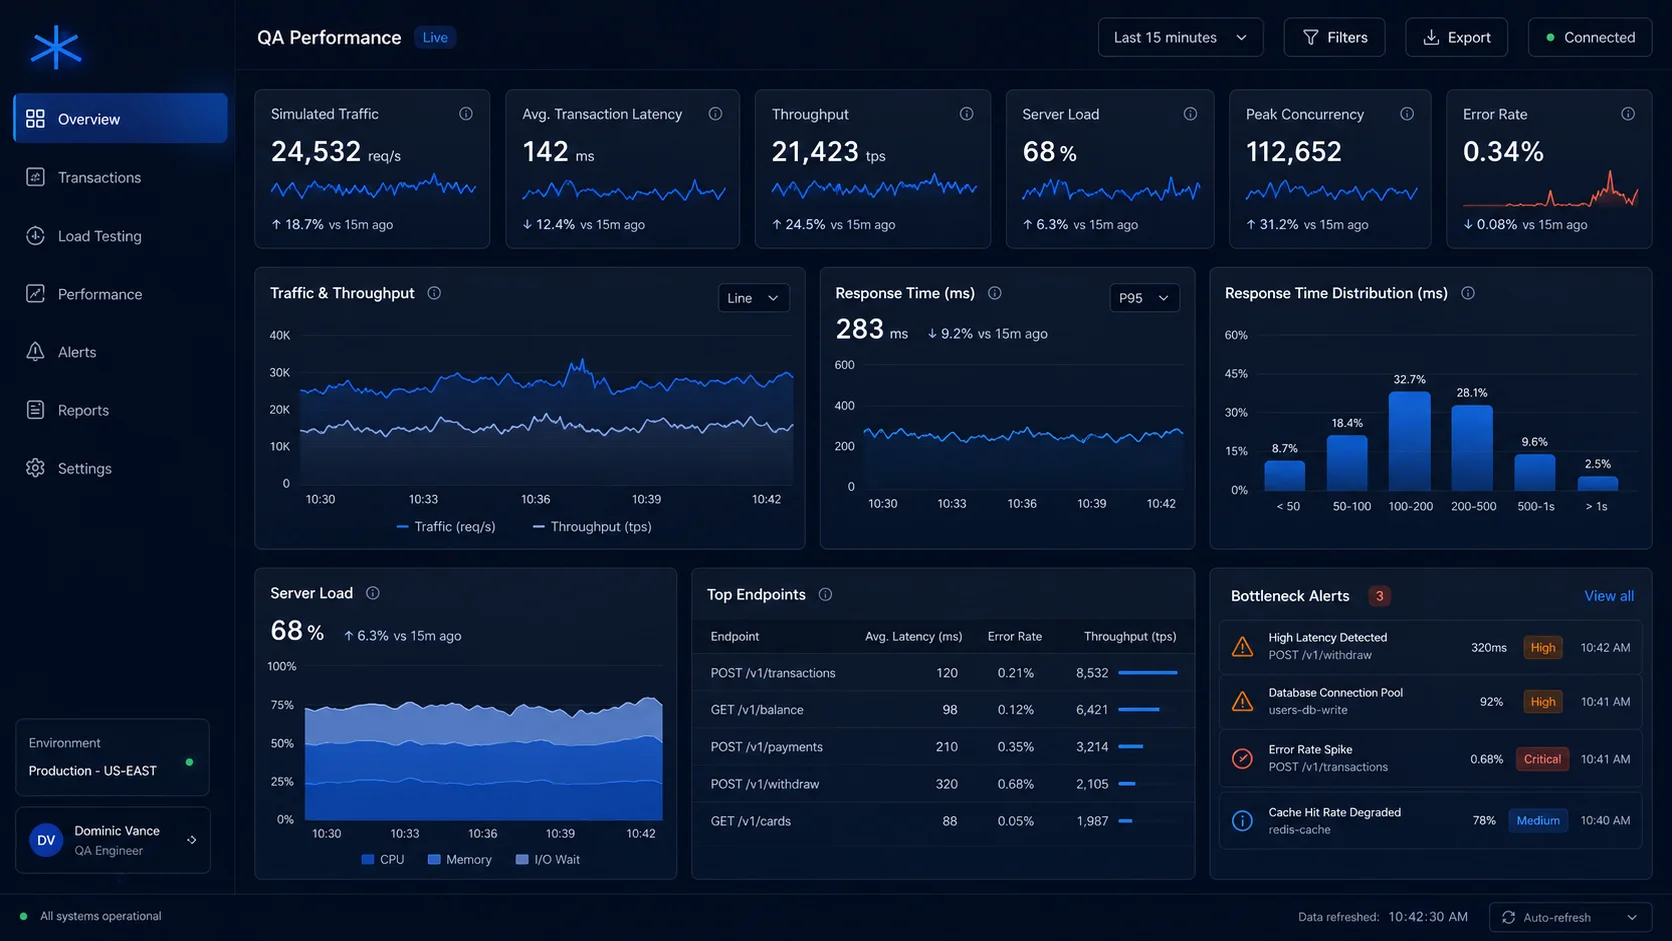Click info icon beside Response Time Distribution
Viewport: 1672px width, 941px height.
click(1468, 293)
